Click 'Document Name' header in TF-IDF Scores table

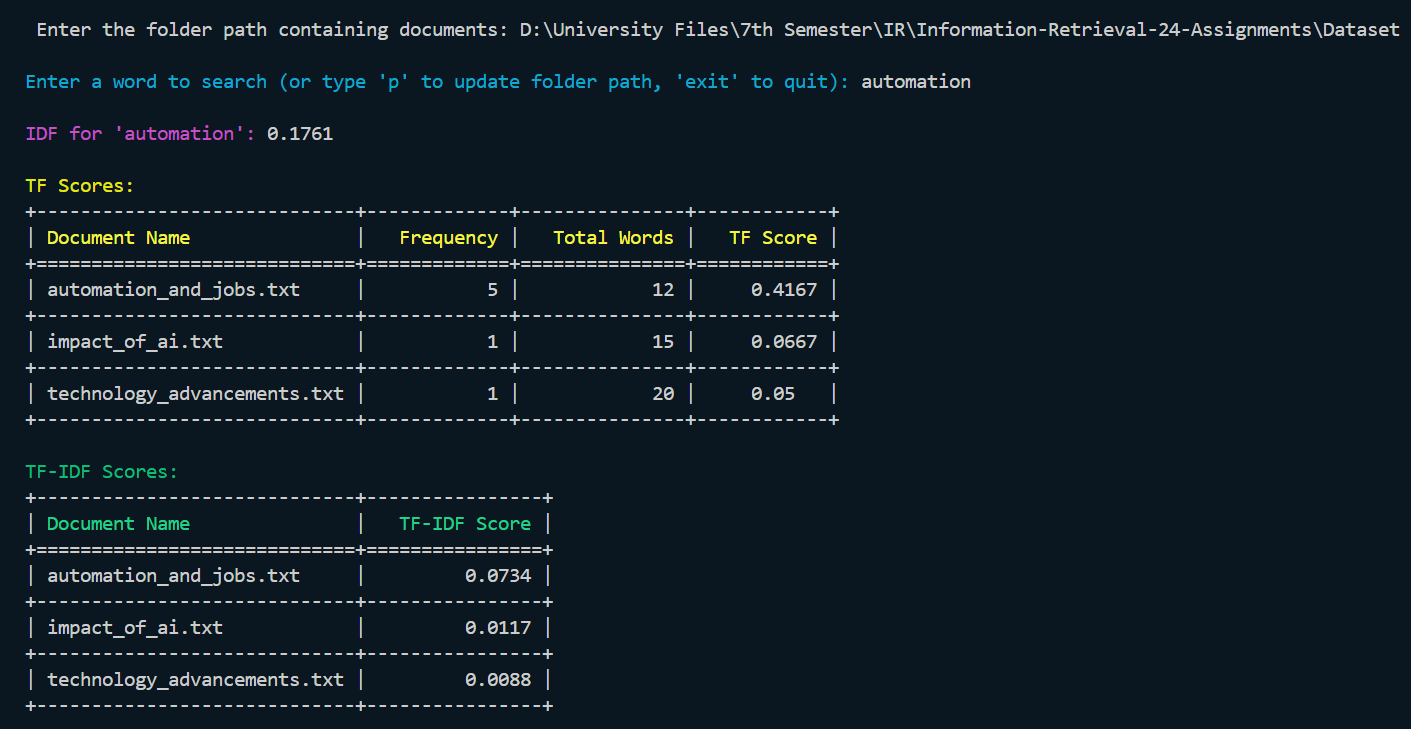pyautogui.click(x=118, y=524)
